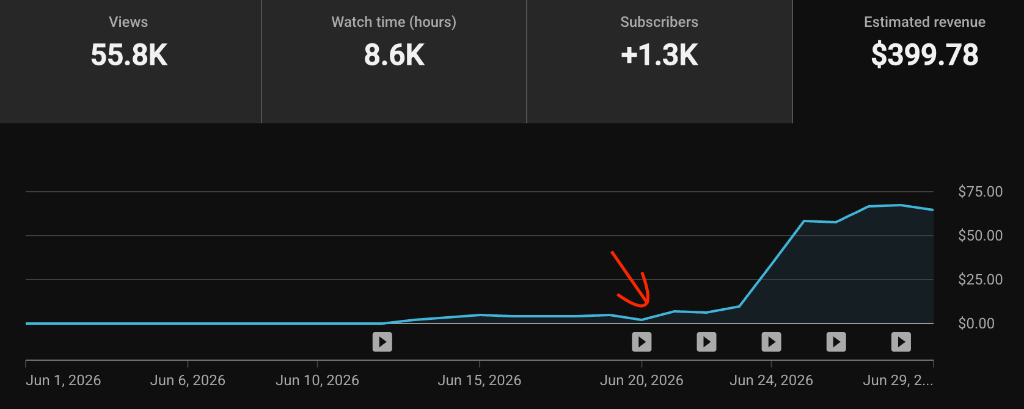Click the truncated Jun 29 date label
The width and height of the screenshot is (1024, 409).
click(x=898, y=380)
